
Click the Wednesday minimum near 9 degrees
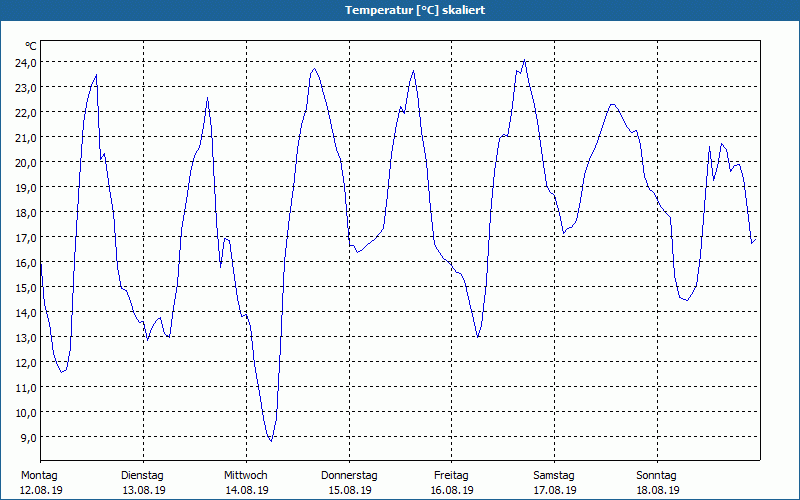271,440
